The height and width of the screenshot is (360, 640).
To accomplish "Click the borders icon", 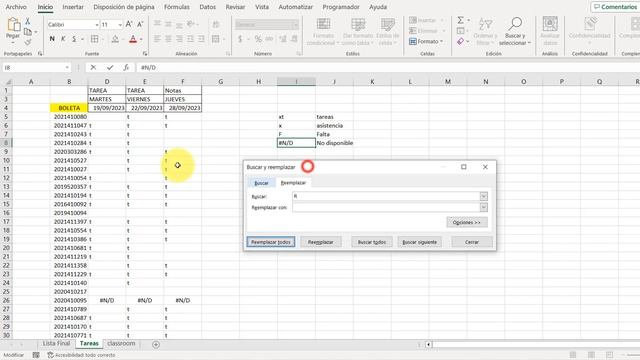I will point(95,39).
